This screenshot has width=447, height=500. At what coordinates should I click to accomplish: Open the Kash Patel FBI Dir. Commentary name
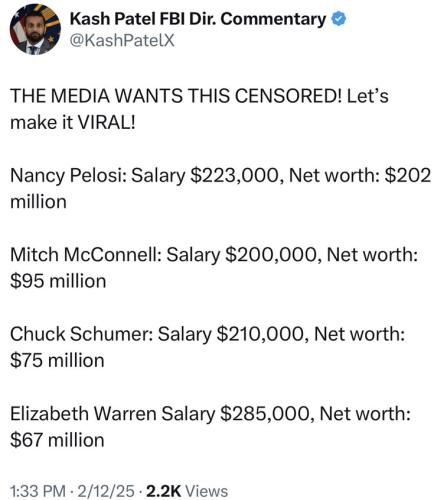coord(198,19)
